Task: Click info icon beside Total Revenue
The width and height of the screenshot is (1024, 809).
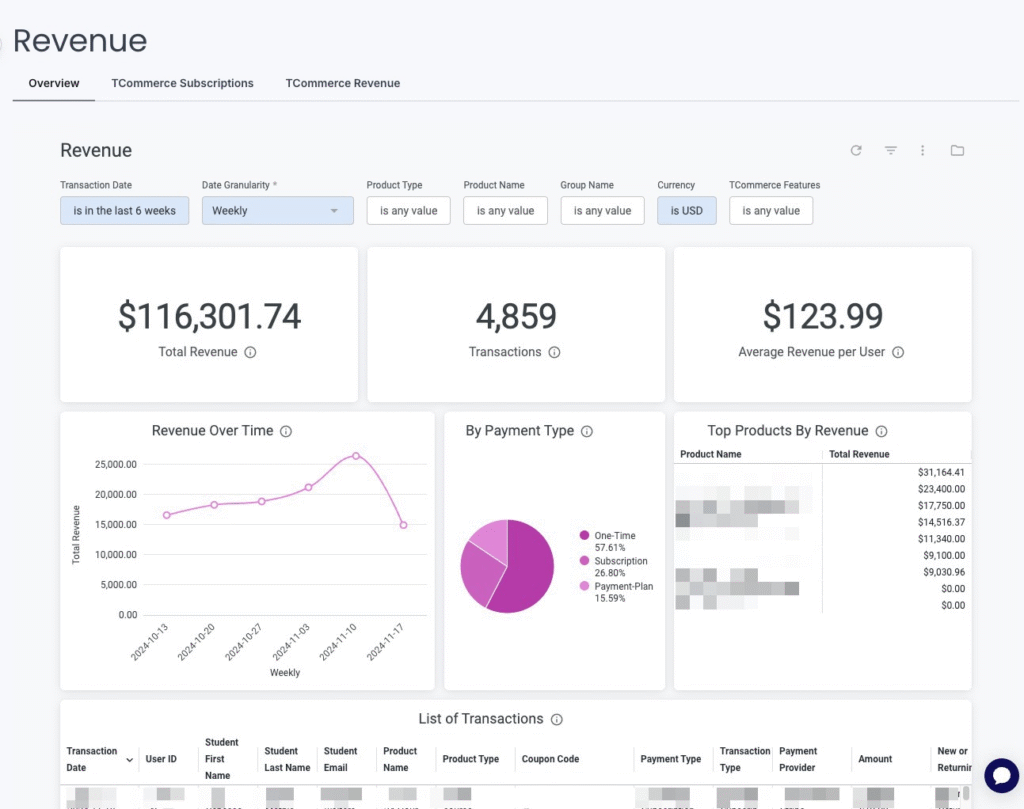Action: (250, 352)
